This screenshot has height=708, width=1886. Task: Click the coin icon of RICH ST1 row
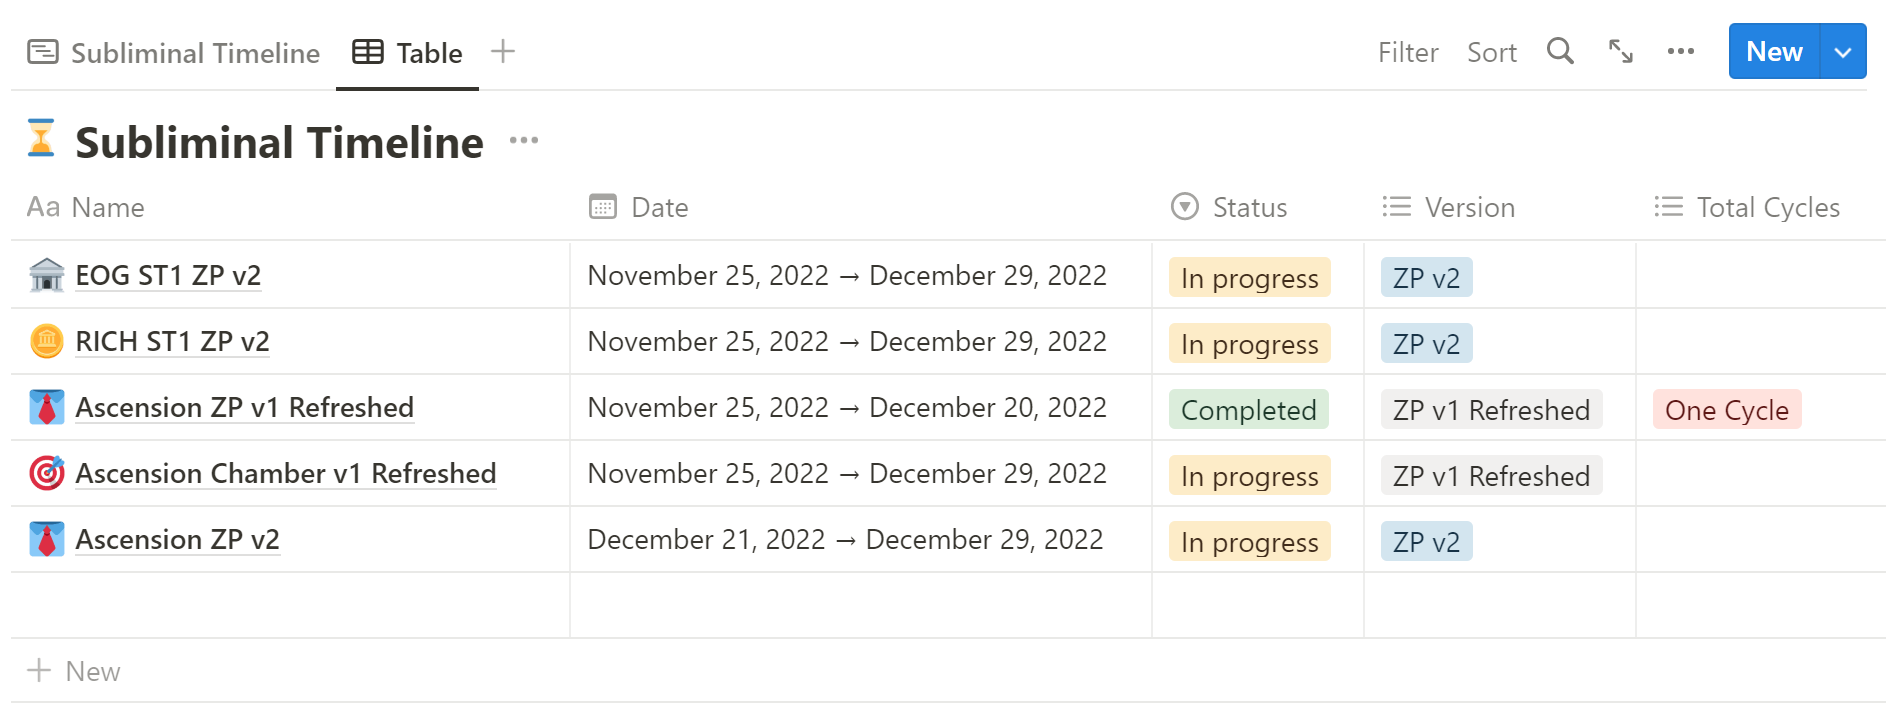pos(47,341)
